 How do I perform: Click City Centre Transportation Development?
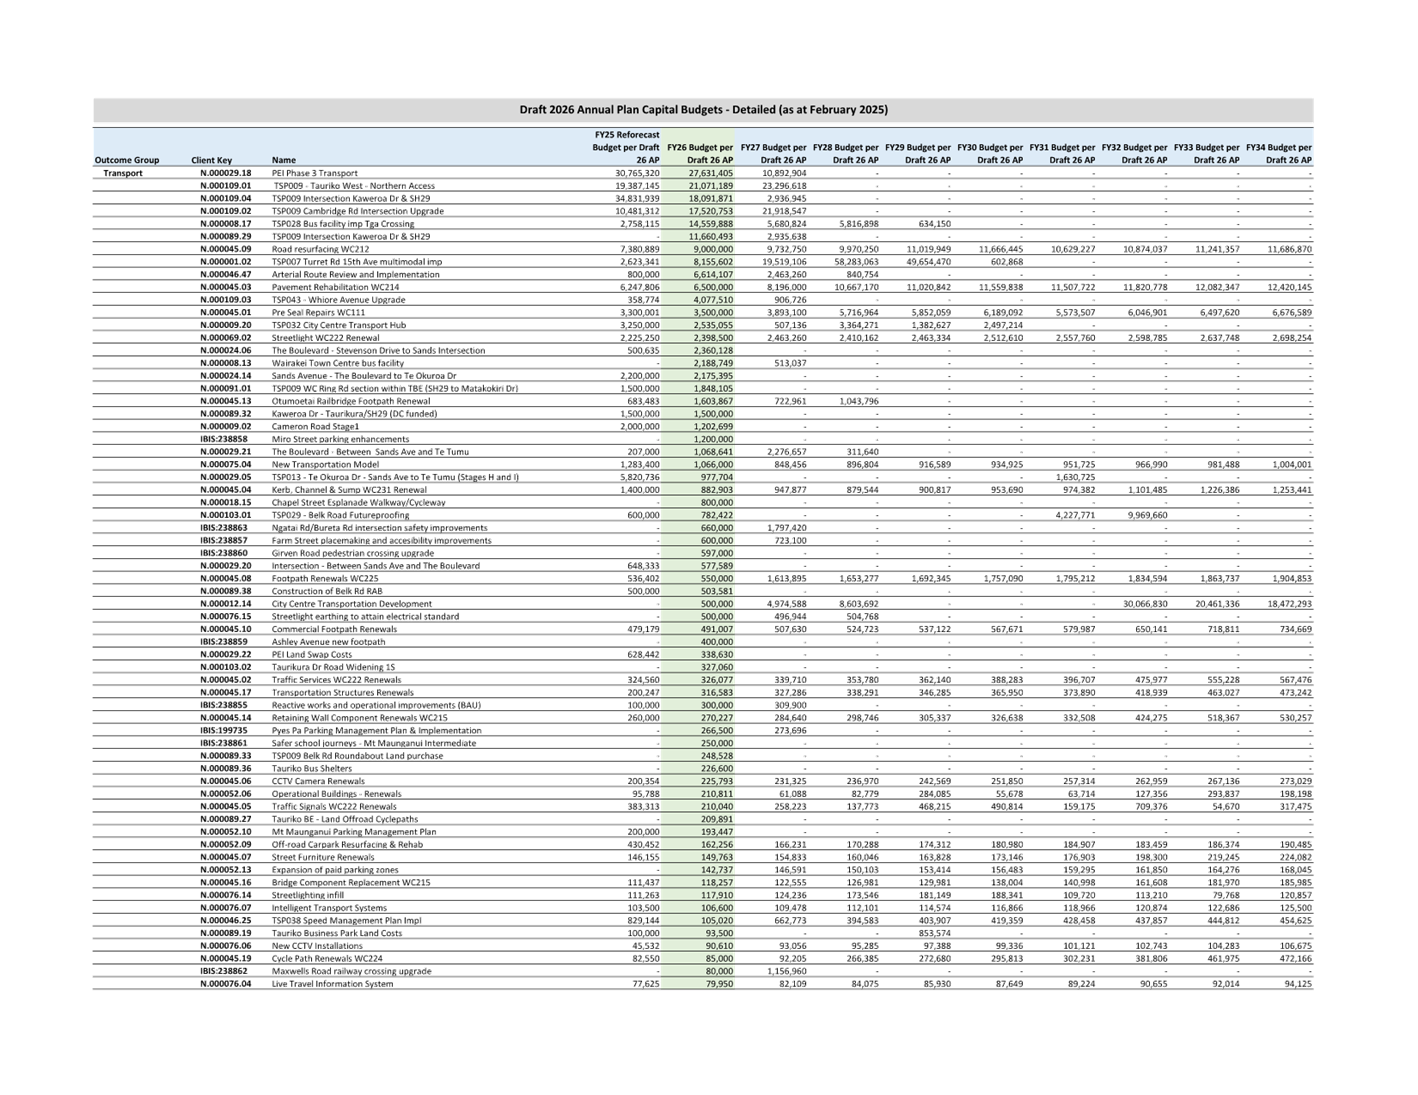coord(352,604)
